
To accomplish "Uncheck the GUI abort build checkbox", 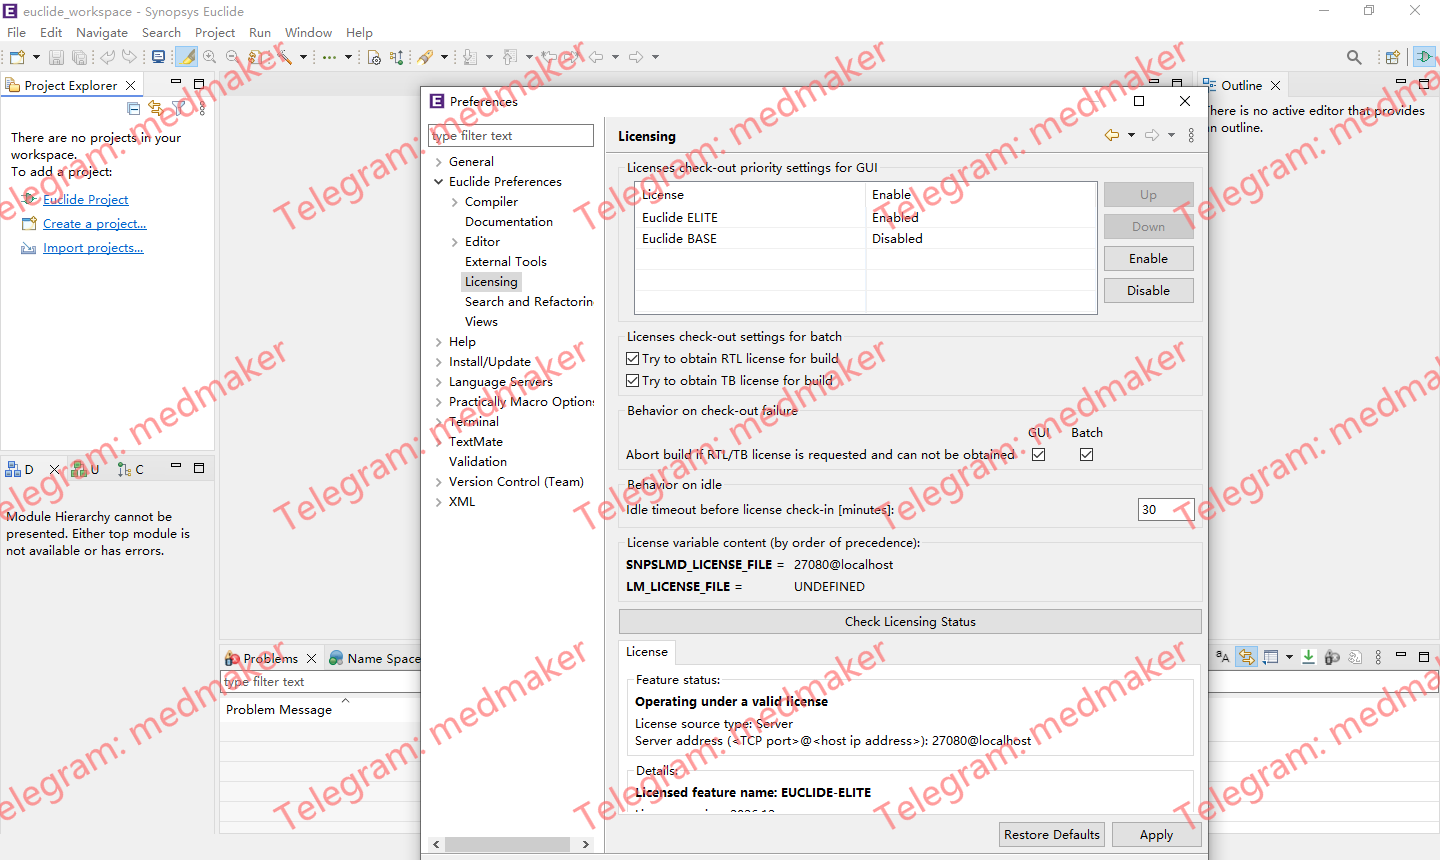I will coord(1039,455).
